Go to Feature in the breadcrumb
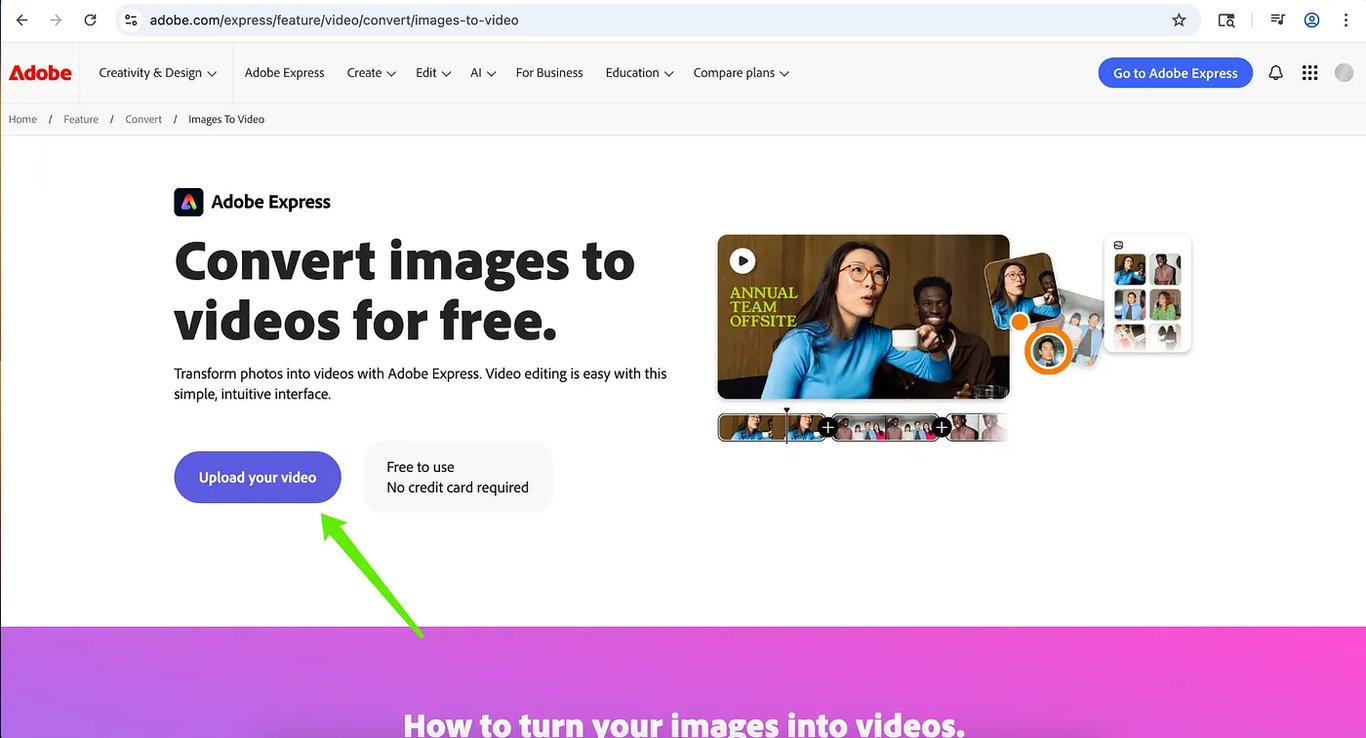The height and width of the screenshot is (738, 1366). (x=81, y=119)
